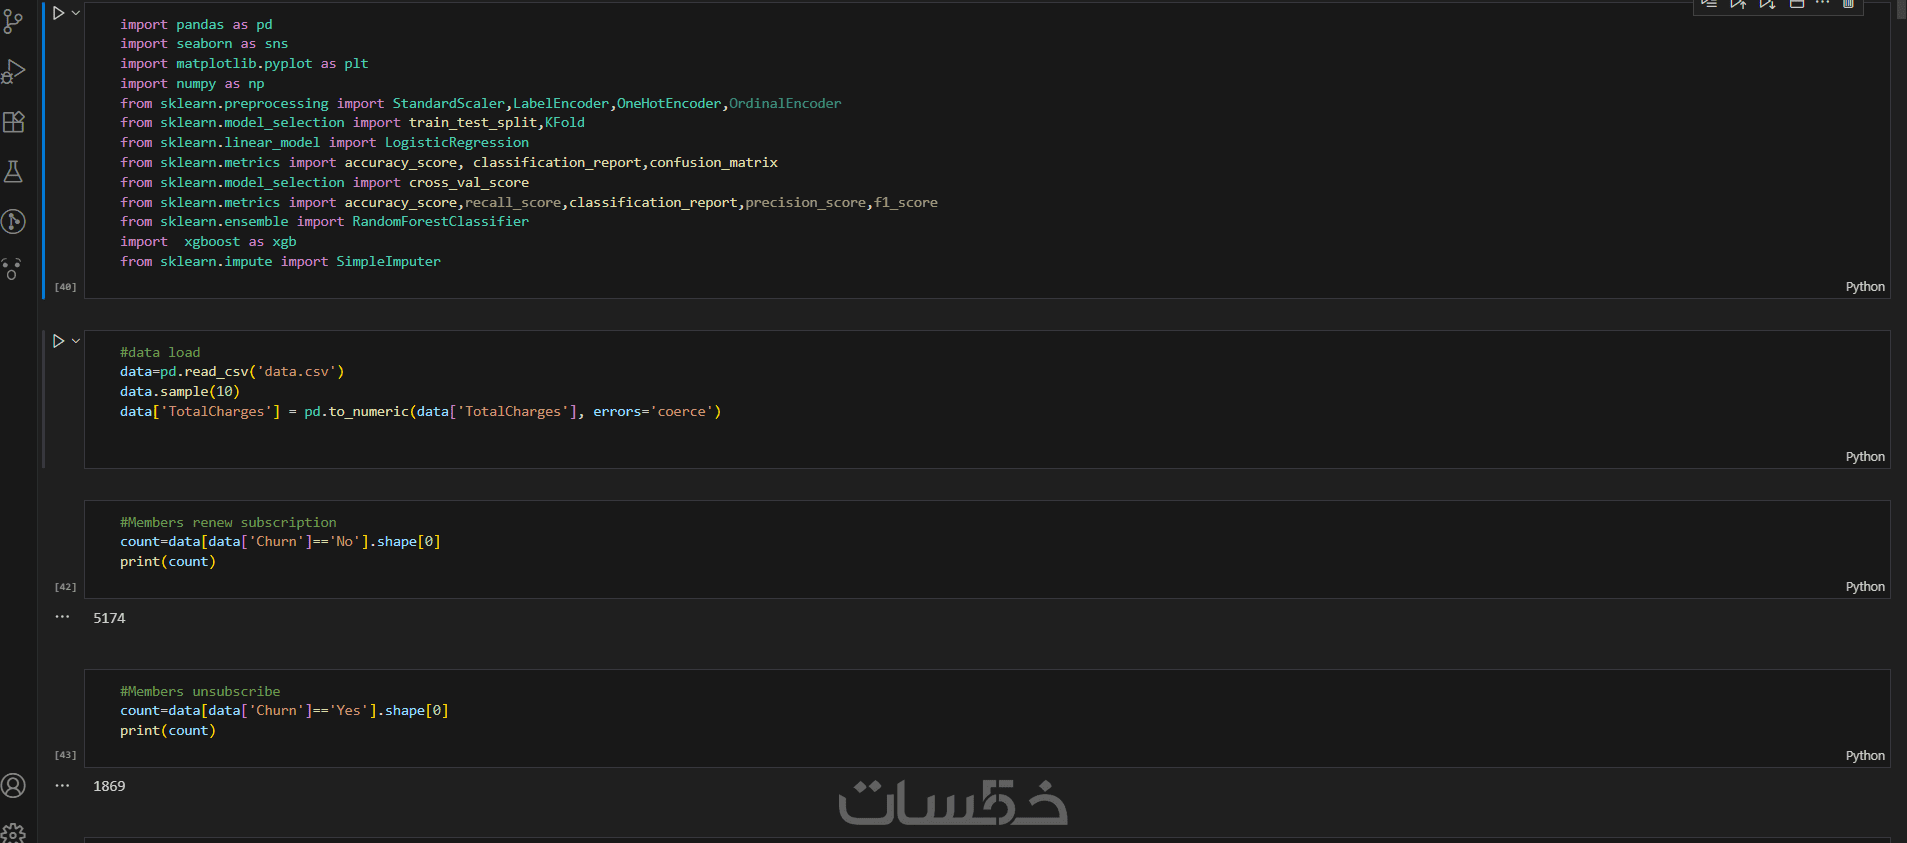Delete the current cell with the trash icon
The height and width of the screenshot is (843, 1907).
point(1848,4)
